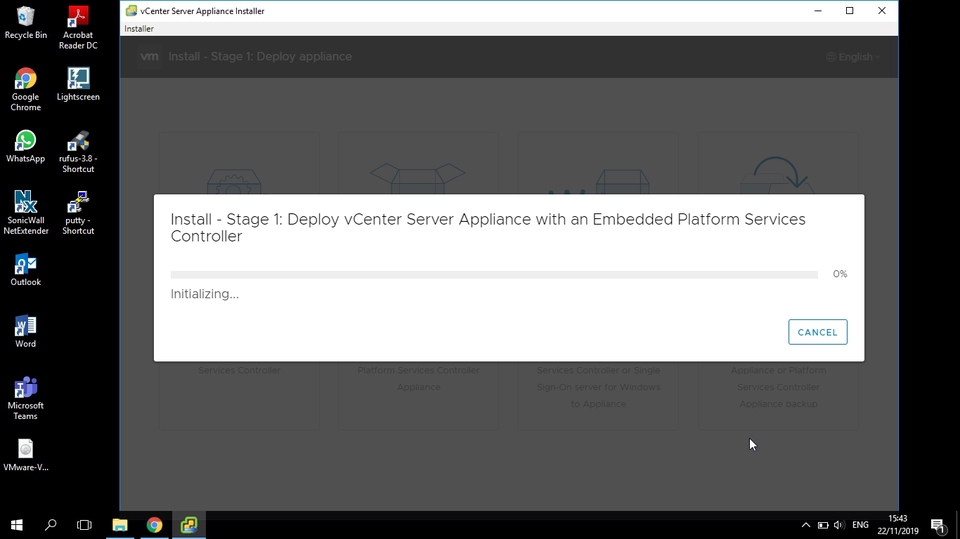Open Lightscreen desktop shortcut
This screenshot has width=960, height=539.
click(x=78, y=84)
